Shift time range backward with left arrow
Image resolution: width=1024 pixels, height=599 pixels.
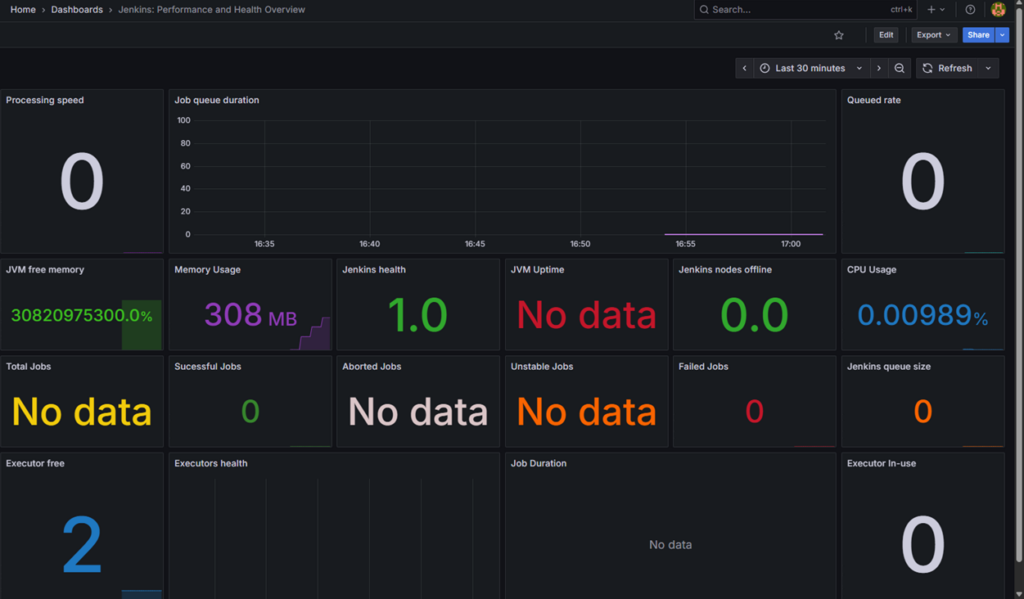744,68
